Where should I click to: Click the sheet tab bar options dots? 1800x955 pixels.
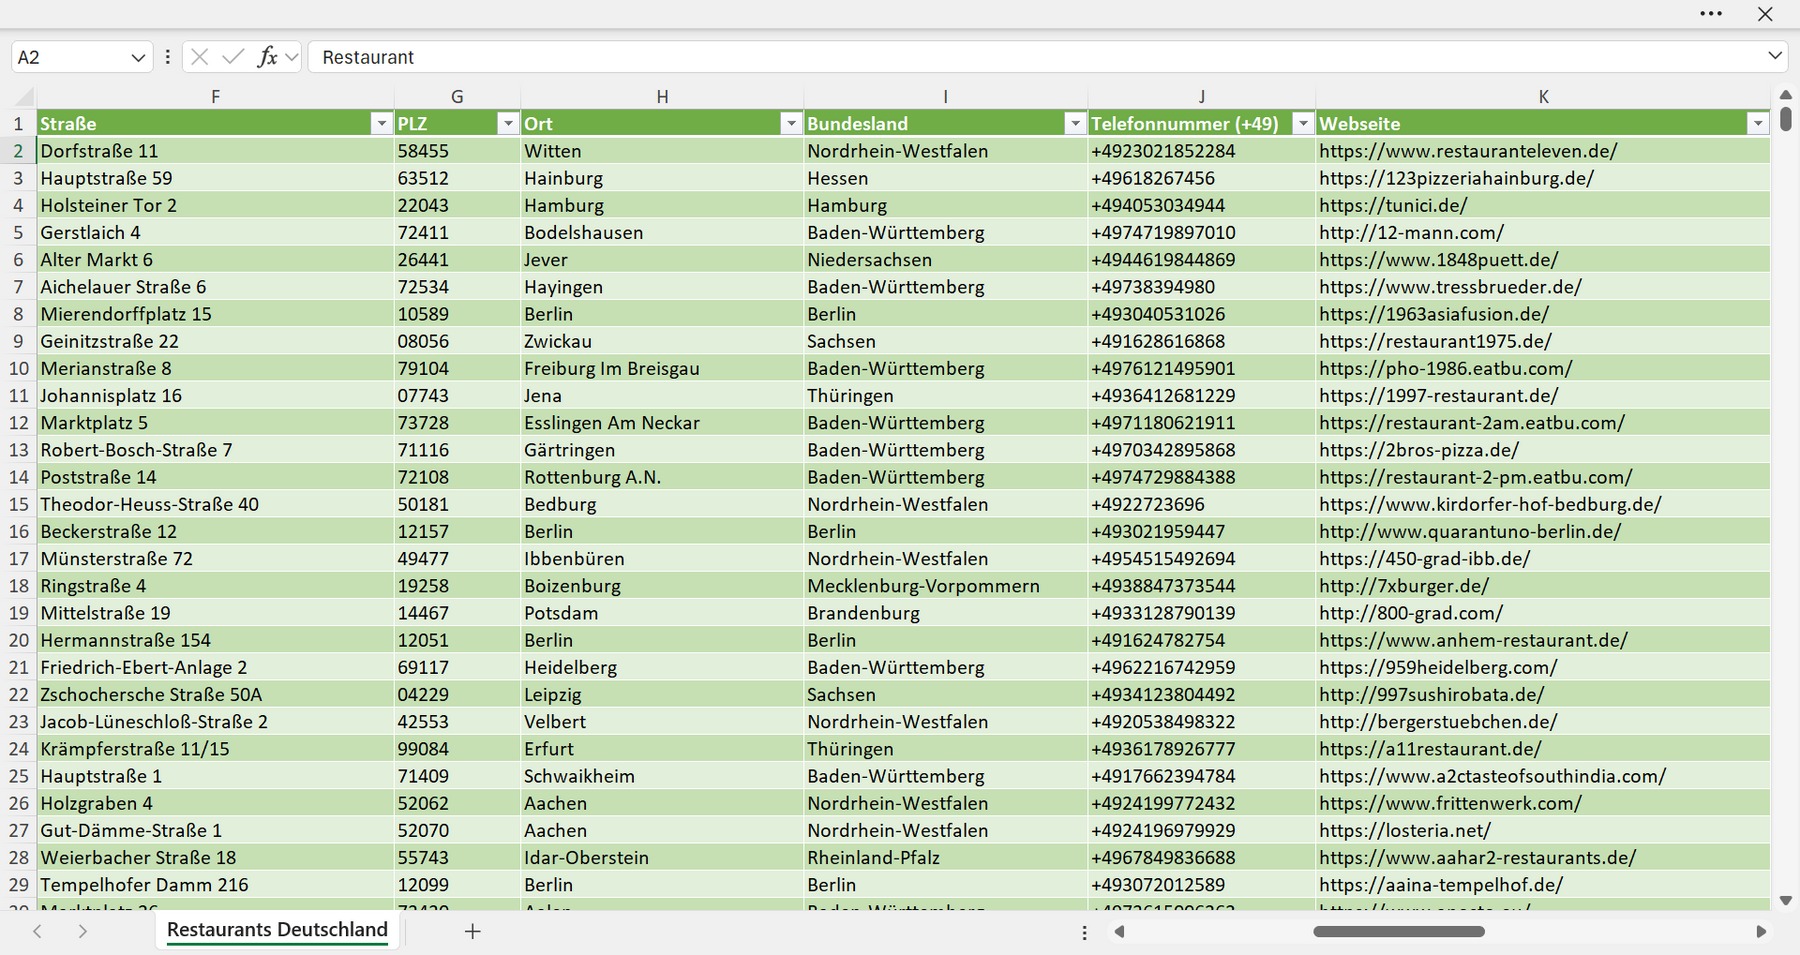(1085, 932)
